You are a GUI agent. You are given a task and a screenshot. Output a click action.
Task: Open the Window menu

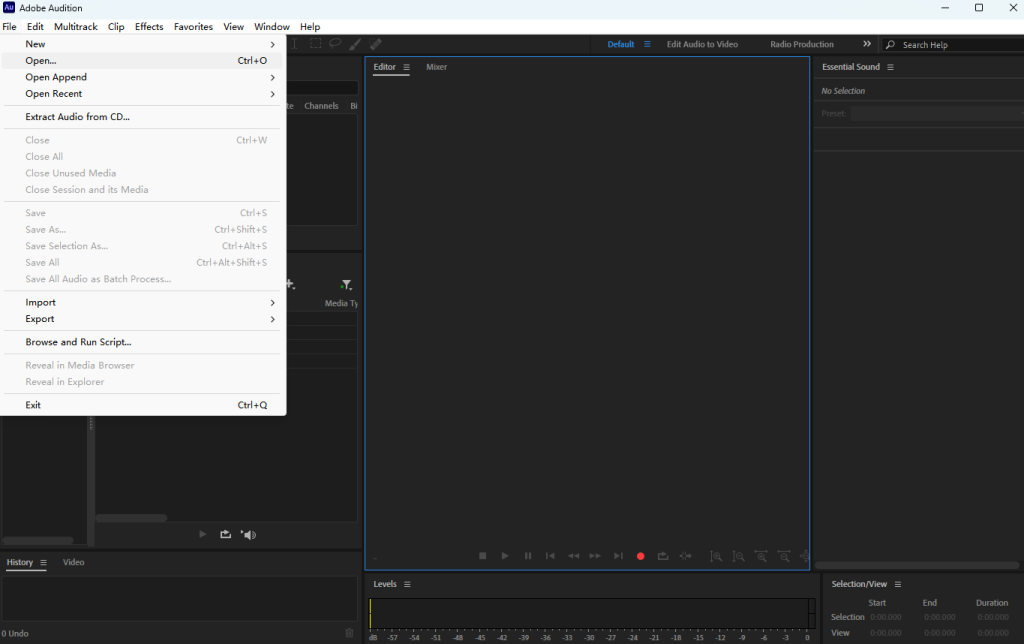(x=272, y=26)
